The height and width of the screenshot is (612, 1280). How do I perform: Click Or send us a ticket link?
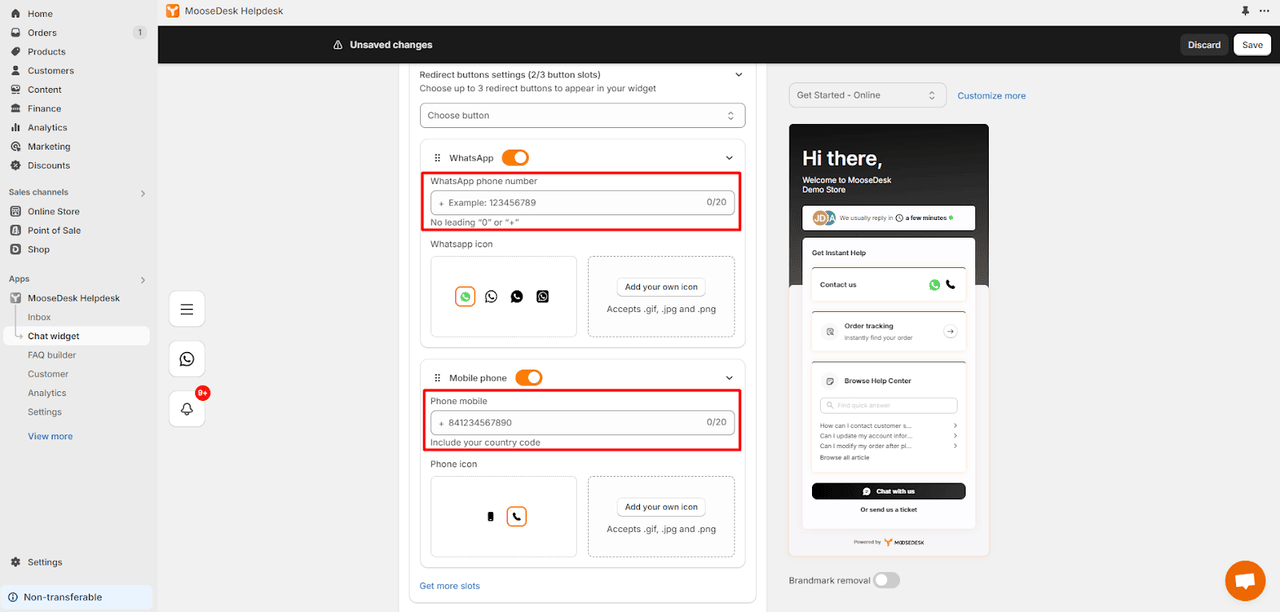click(888, 510)
